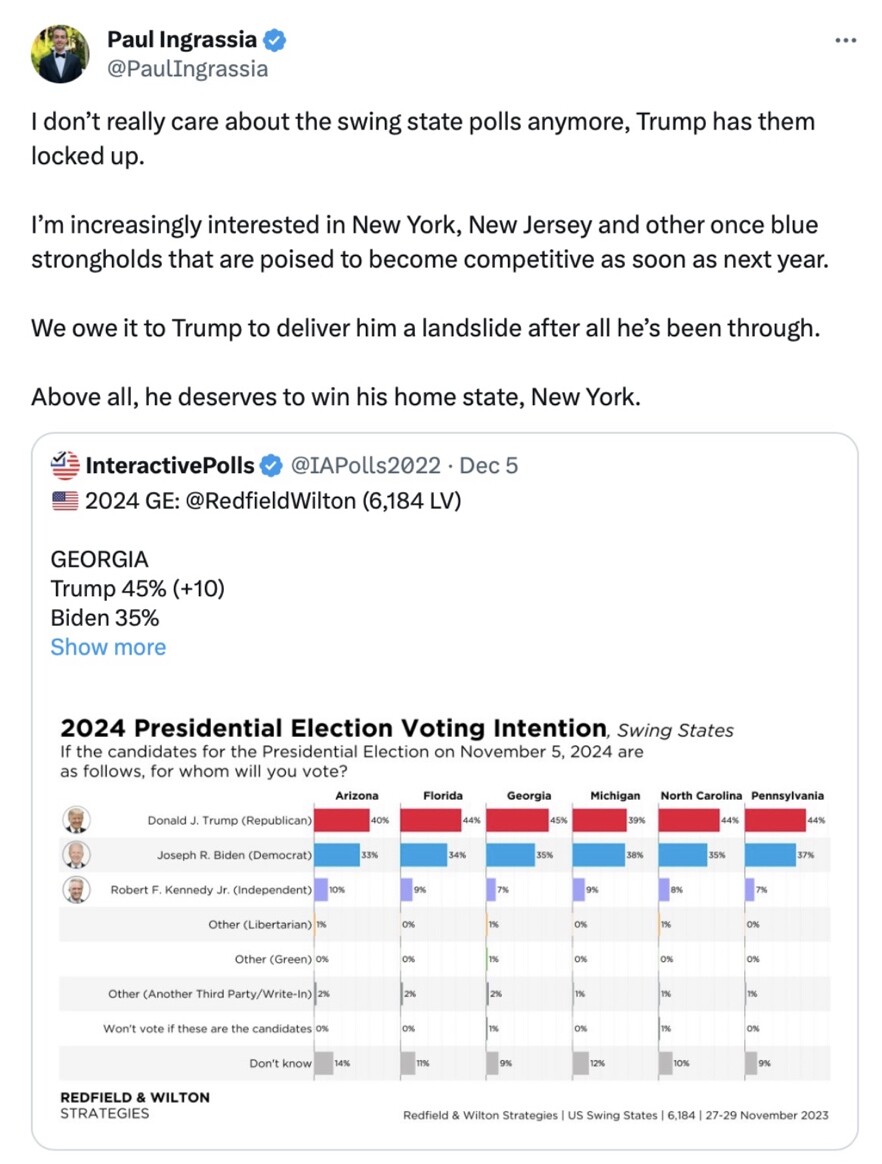Click the blue Biden bar under Arizona
This screenshot has width=882, height=1164.
(337, 855)
